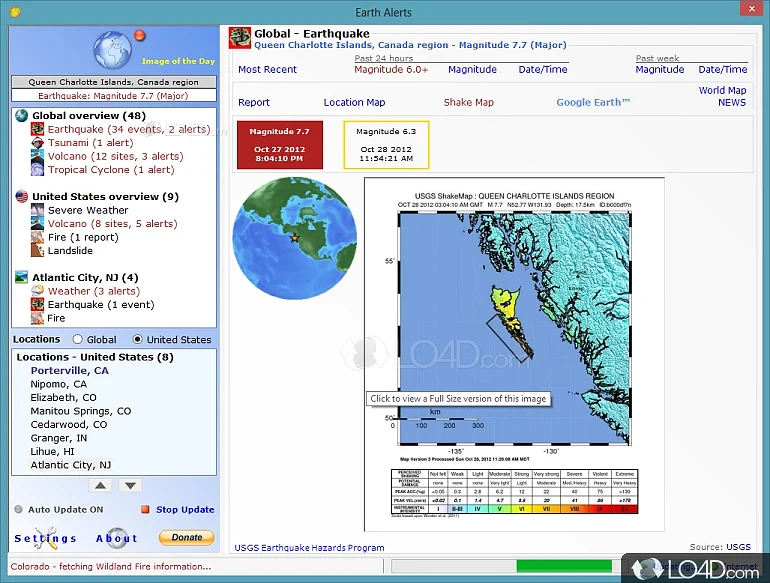
Task: Select the red Magnitude 7.7 event box
Action: (280, 145)
